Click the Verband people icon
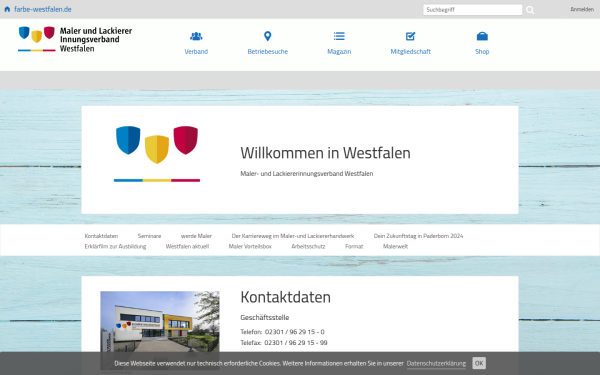600x375 pixels. 196,36
